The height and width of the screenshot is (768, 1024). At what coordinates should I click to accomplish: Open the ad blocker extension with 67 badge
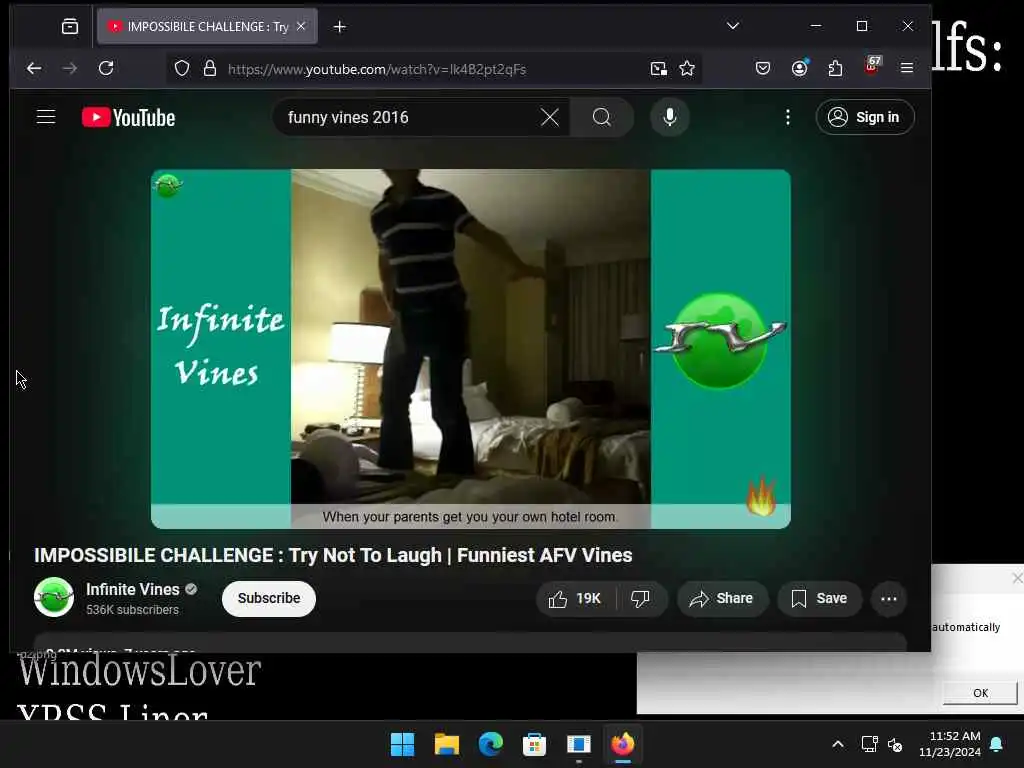pos(872,66)
